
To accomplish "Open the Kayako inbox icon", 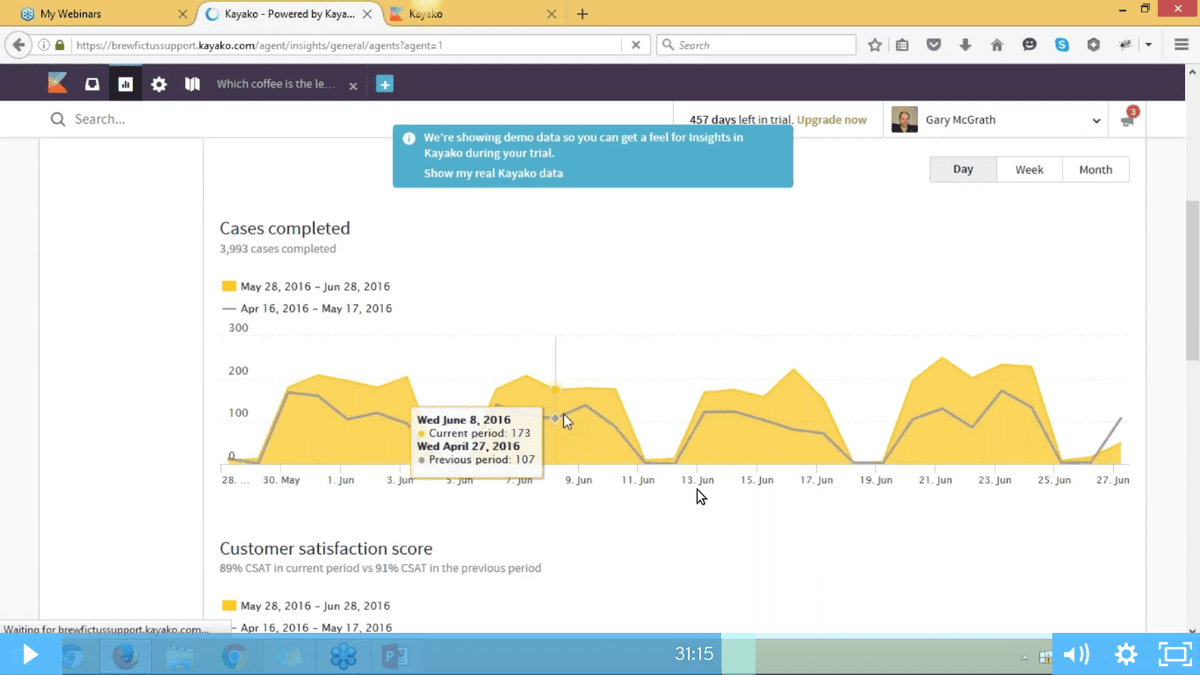I will (x=92, y=85).
